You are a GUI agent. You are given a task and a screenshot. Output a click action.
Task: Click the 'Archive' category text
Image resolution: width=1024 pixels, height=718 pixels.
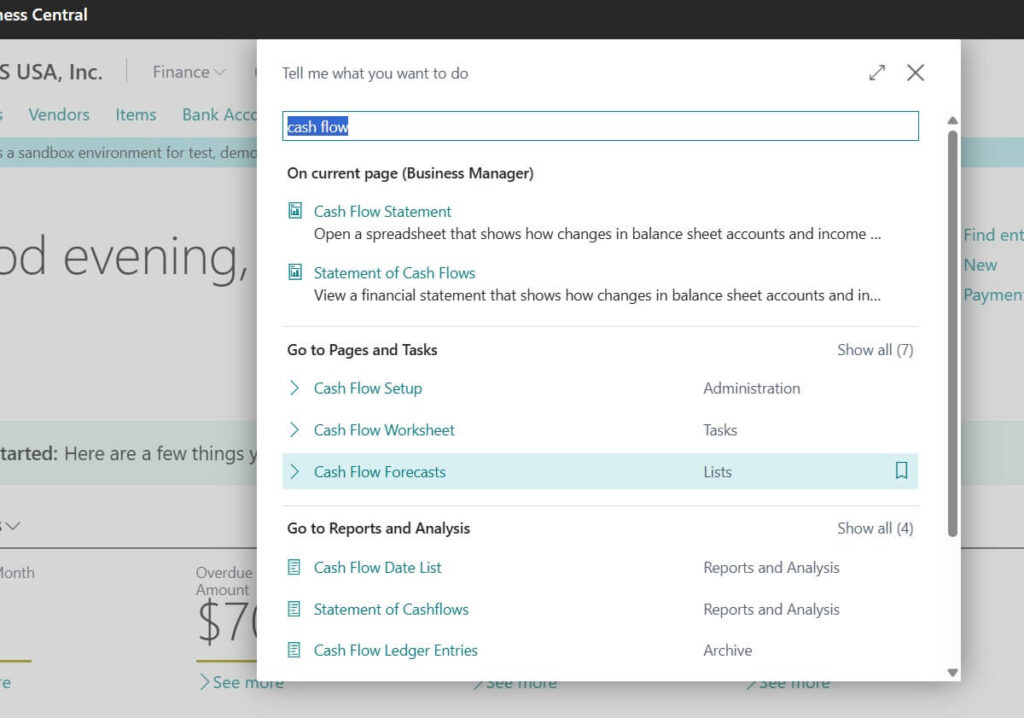click(728, 651)
